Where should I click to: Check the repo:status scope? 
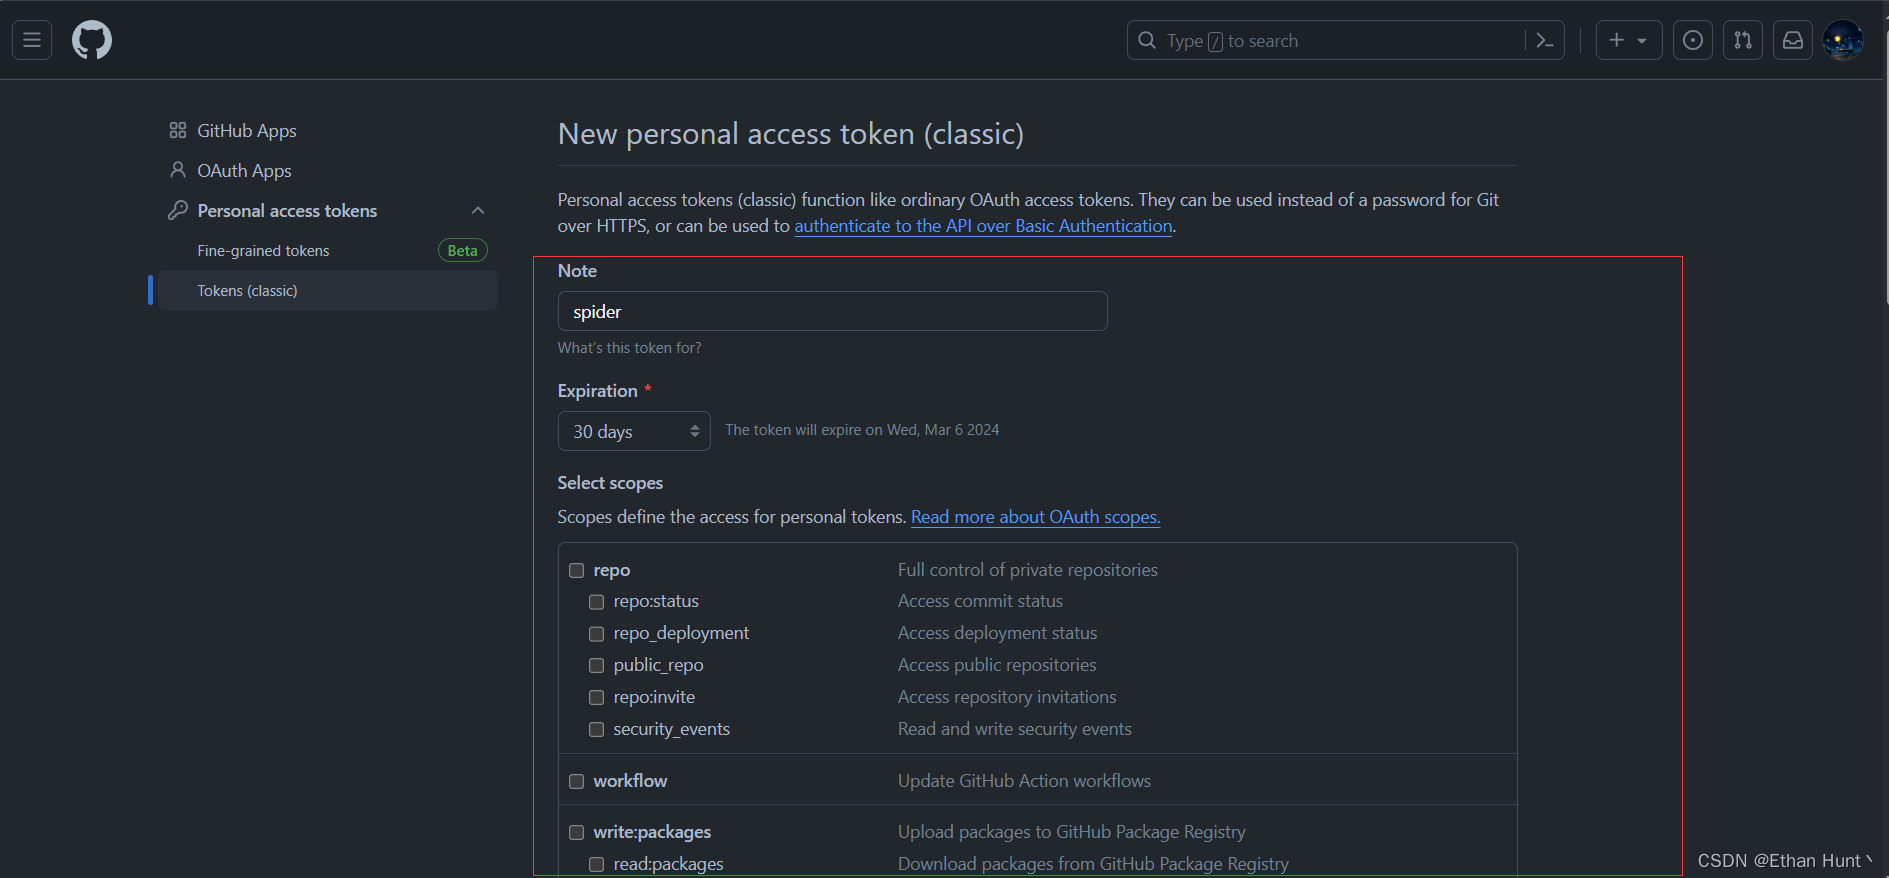point(597,602)
